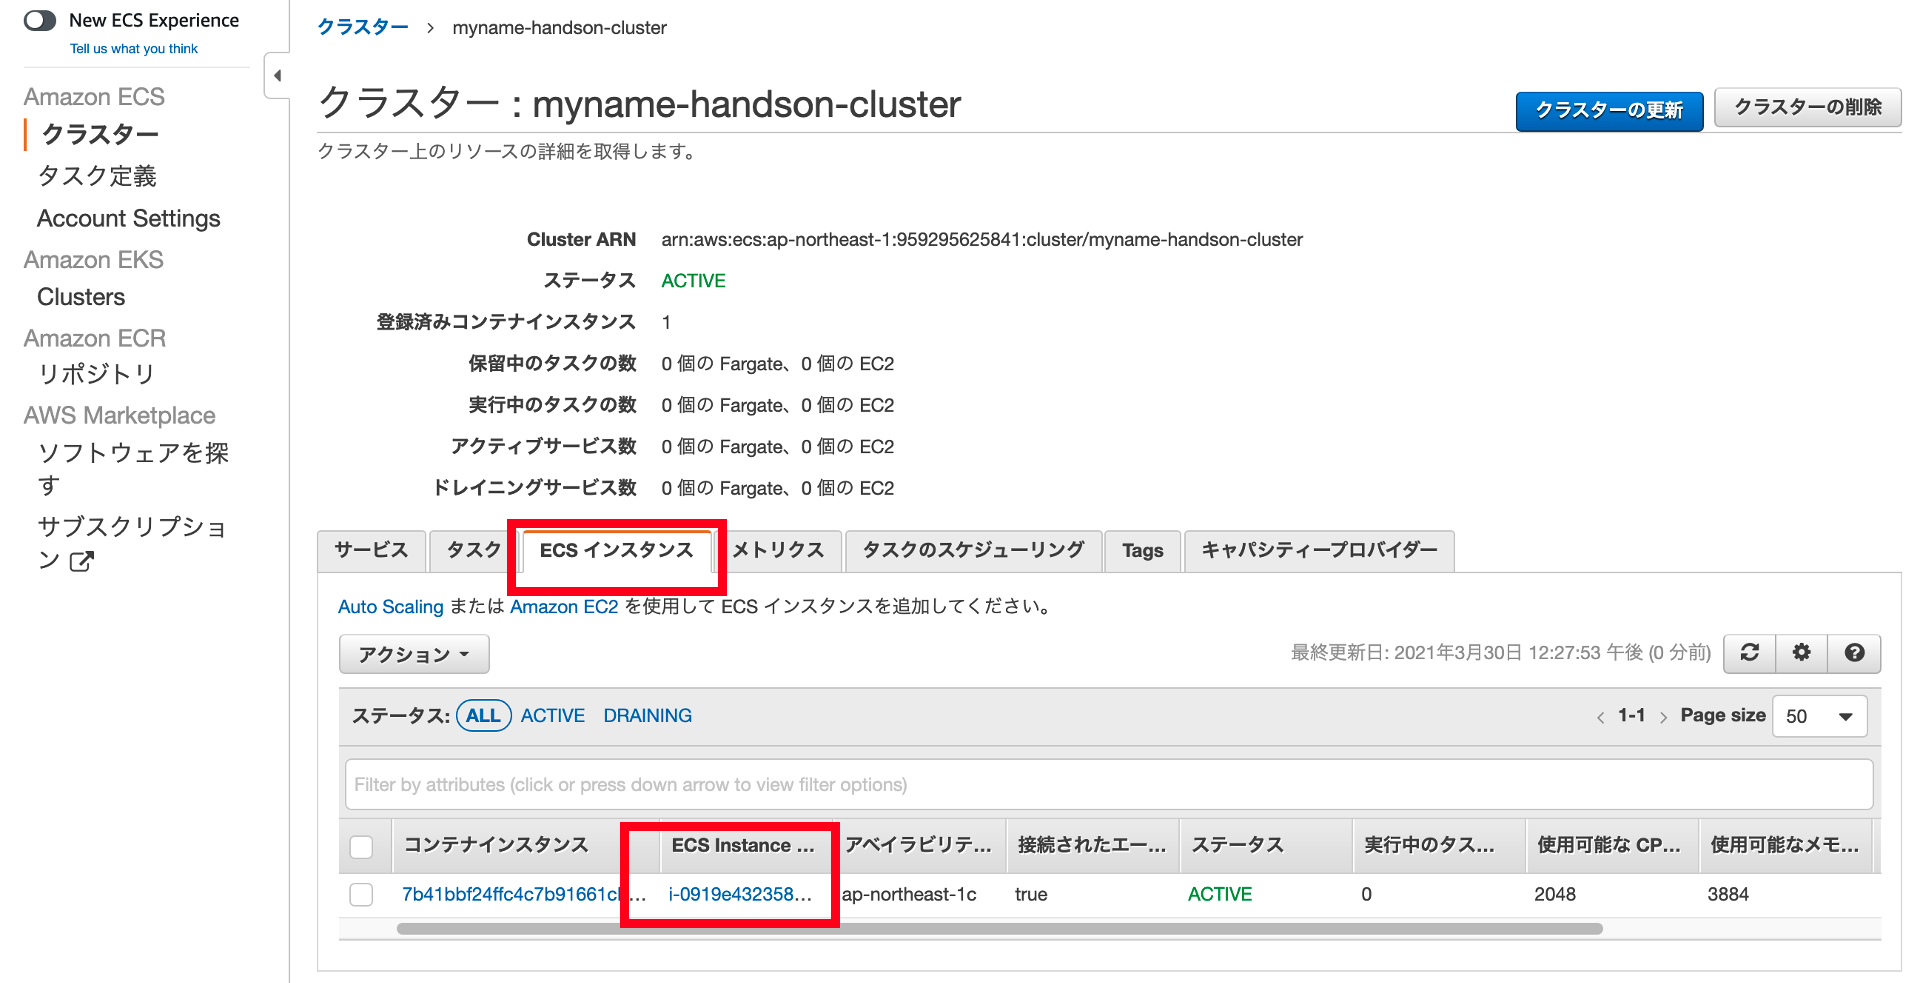Switch to the サービス tab

371,550
